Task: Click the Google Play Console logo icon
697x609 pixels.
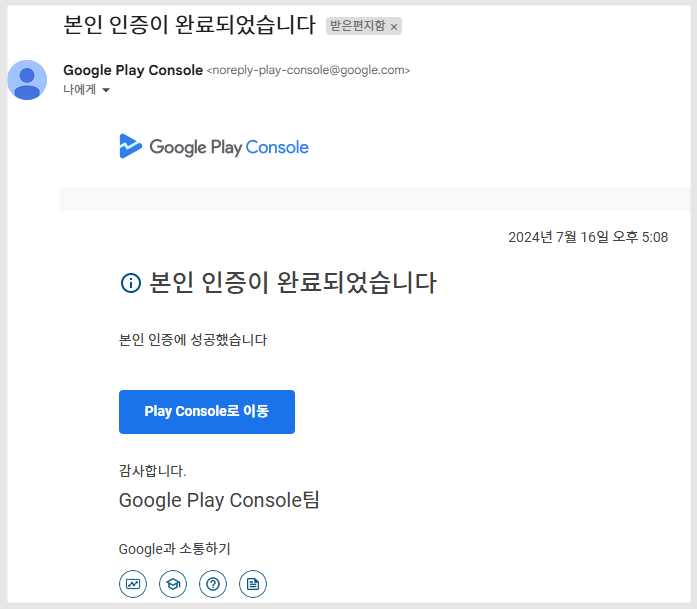Action: tap(130, 146)
